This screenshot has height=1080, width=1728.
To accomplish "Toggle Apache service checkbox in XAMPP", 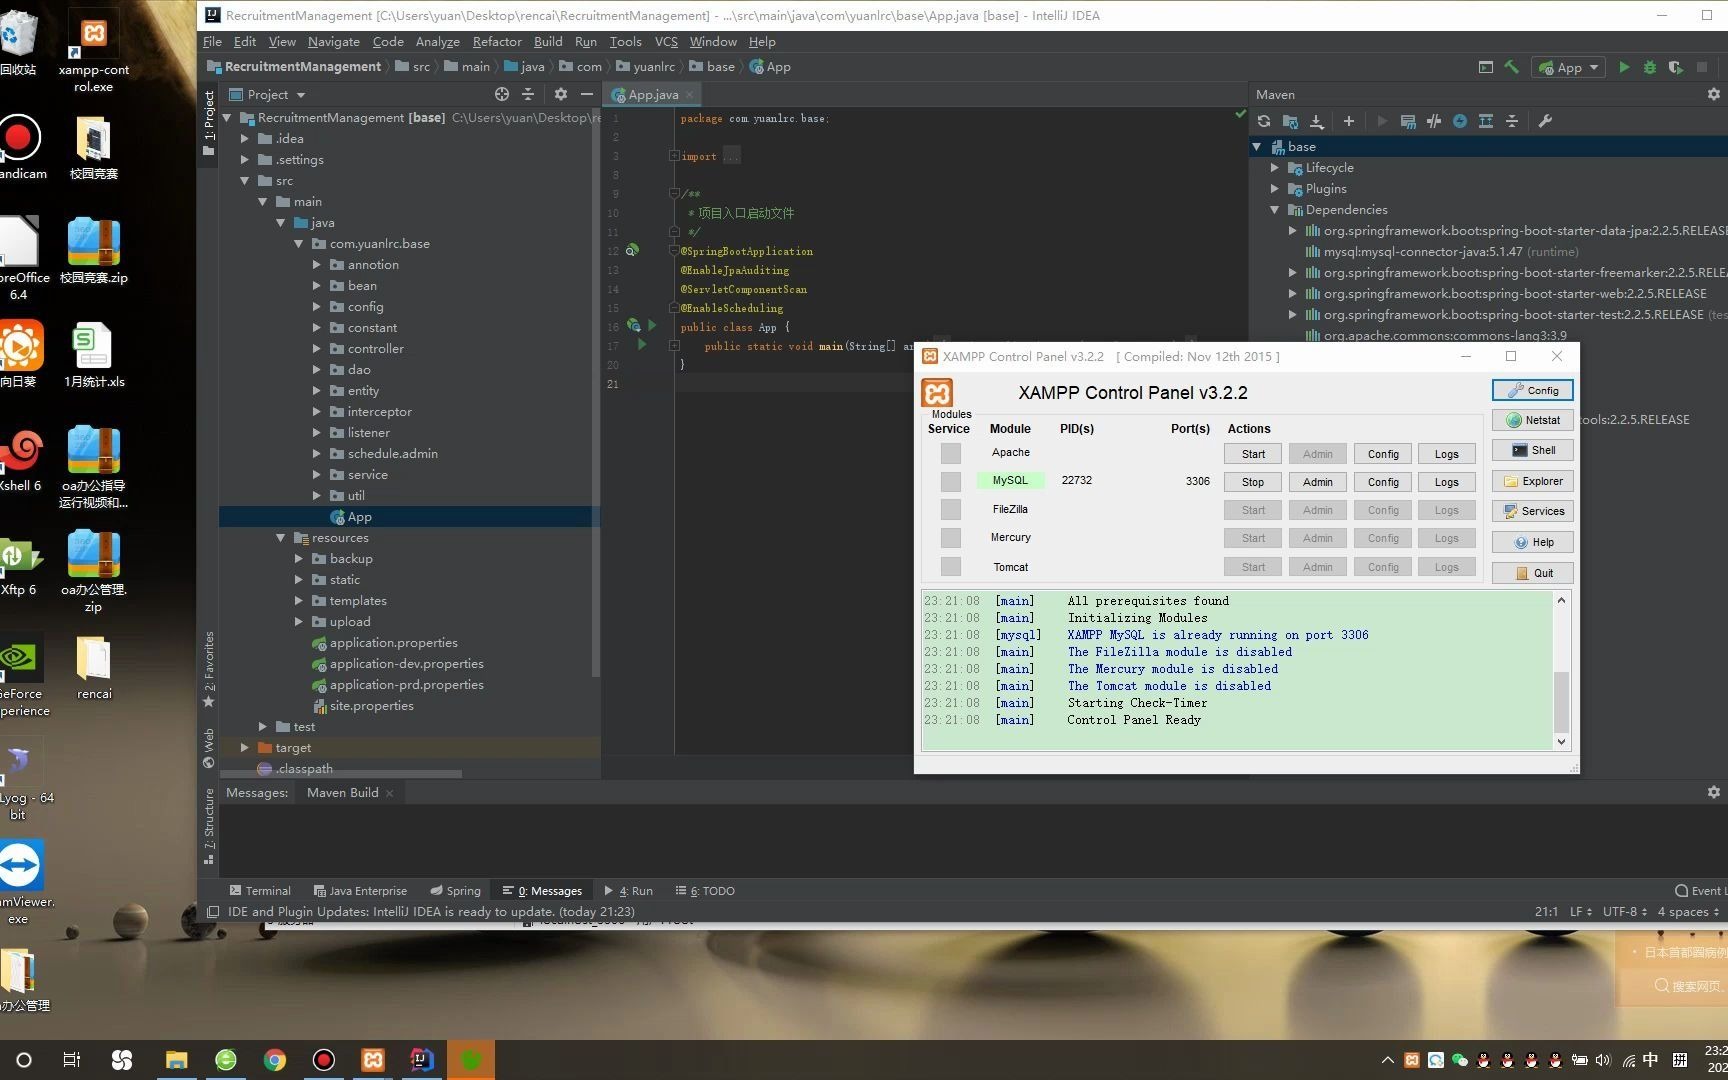I will click(951, 453).
